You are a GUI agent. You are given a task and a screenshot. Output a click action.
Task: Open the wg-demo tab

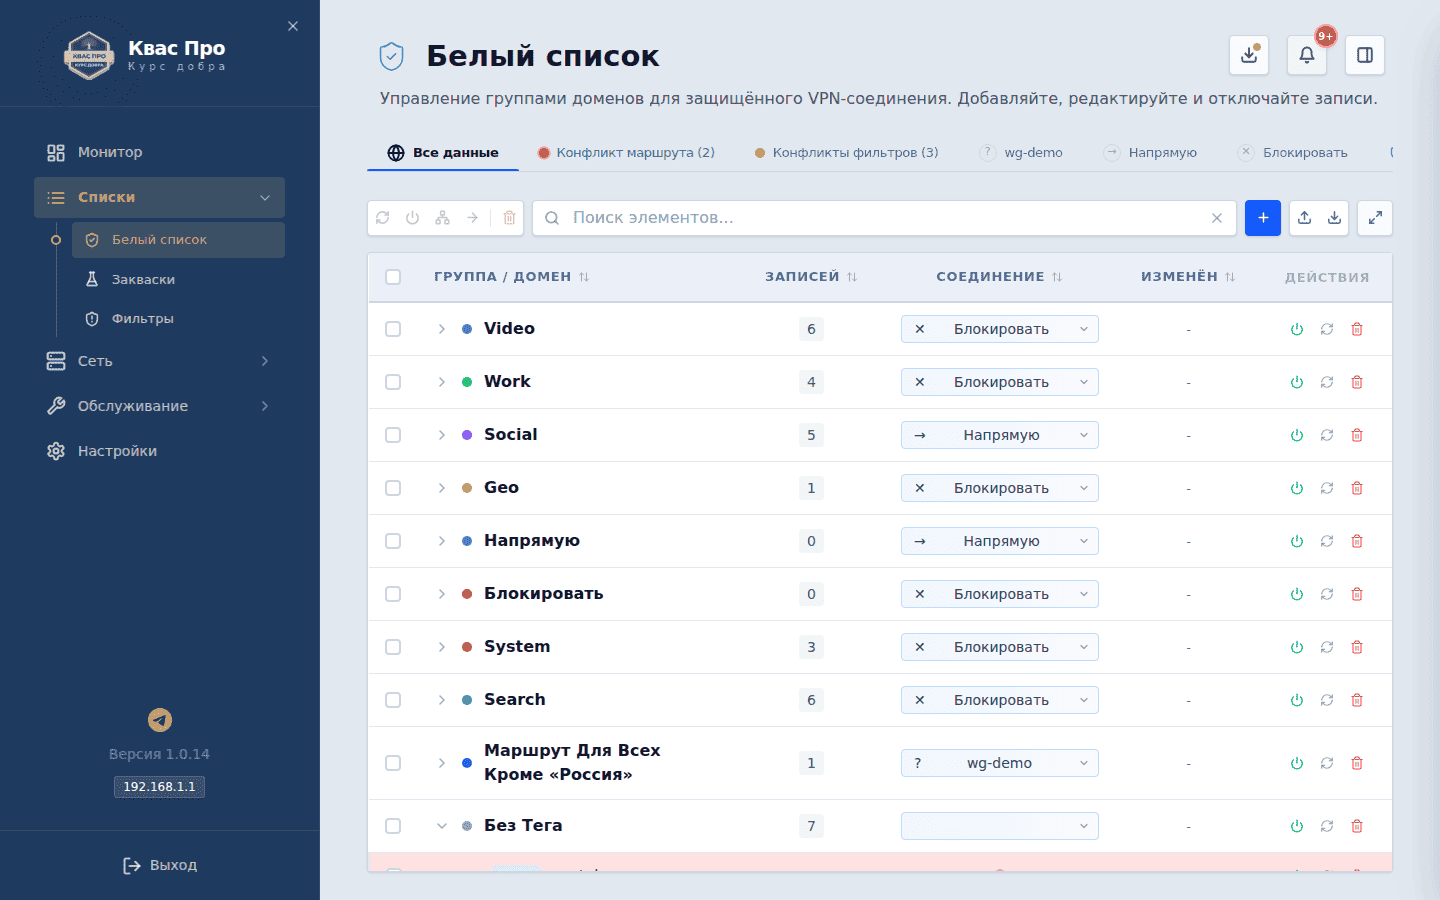[x=1022, y=153]
